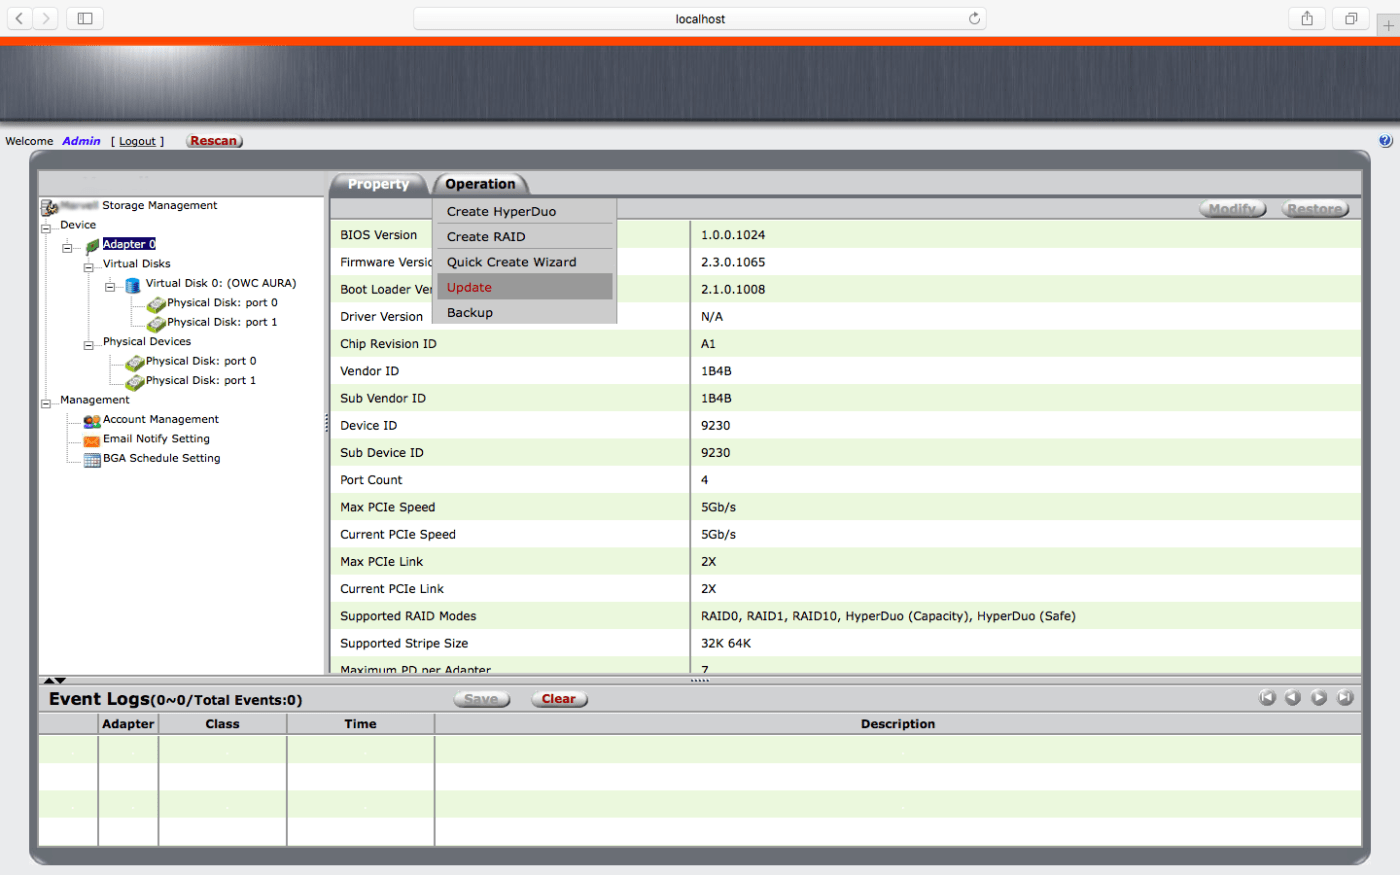The height and width of the screenshot is (875, 1400).
Task: Select Virtual Disk 0: (OWC AURA)
Action: [221, 283]
